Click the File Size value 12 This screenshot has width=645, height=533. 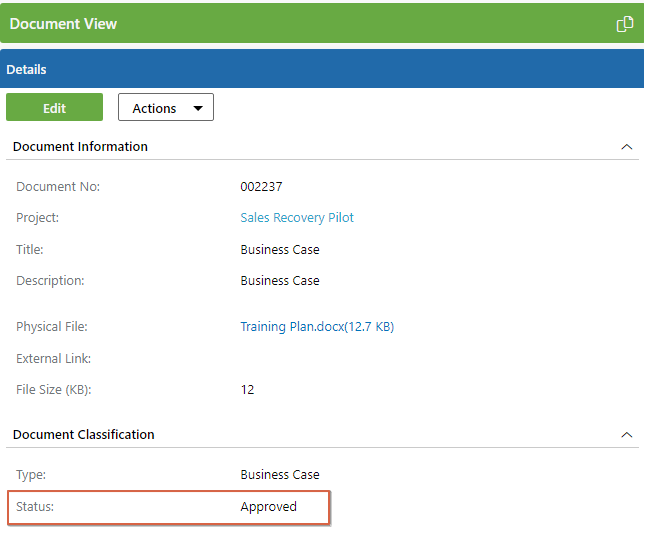pos(247,389)
